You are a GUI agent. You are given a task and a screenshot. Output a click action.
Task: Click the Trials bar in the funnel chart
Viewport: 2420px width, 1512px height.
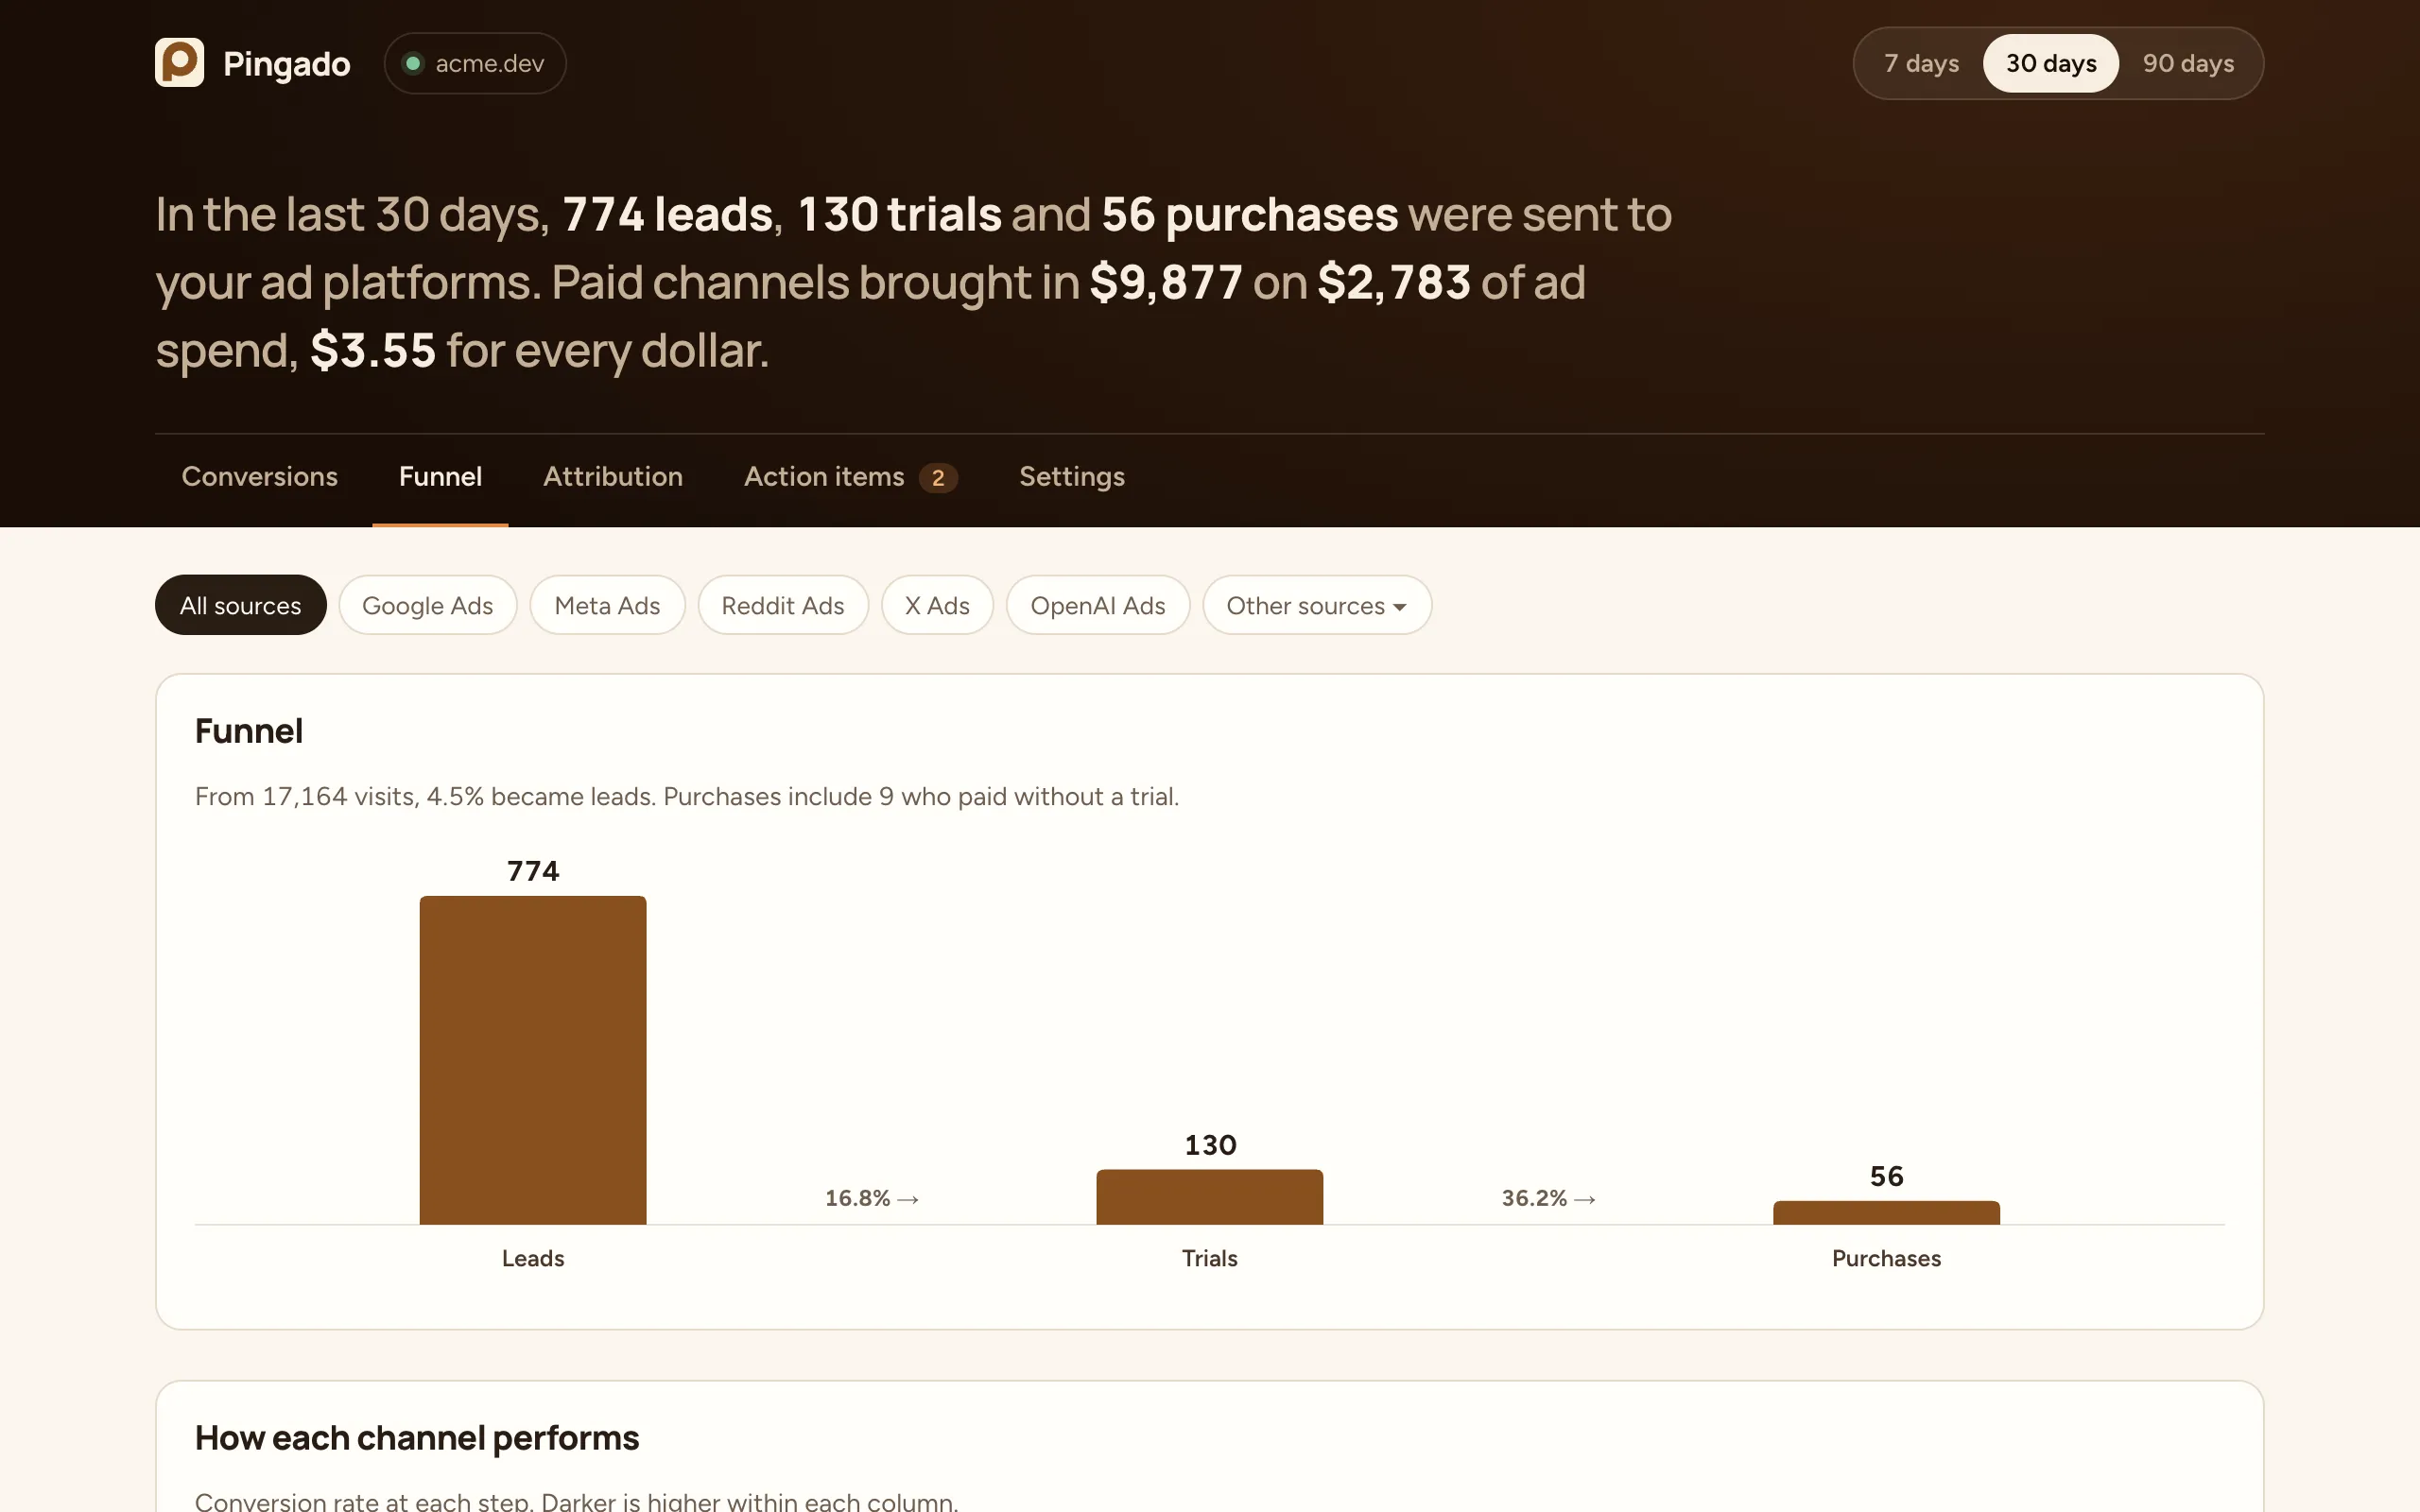click(1210, 1197)
